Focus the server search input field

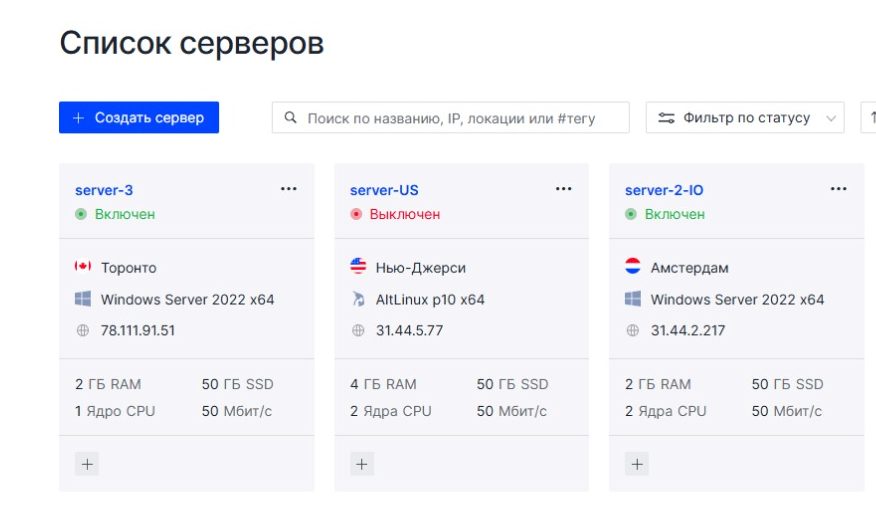click(x=450, y=118)
